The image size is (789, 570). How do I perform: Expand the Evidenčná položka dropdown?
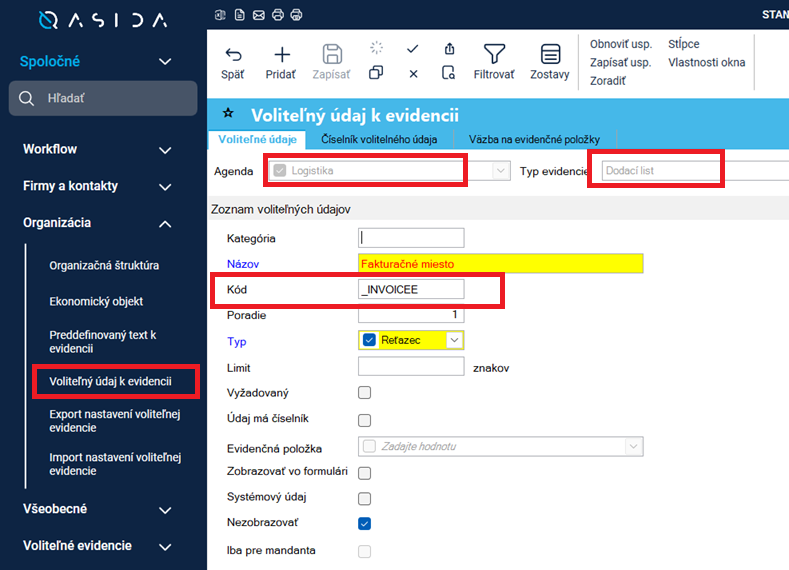pyautogui.click(x=632, y=446)
